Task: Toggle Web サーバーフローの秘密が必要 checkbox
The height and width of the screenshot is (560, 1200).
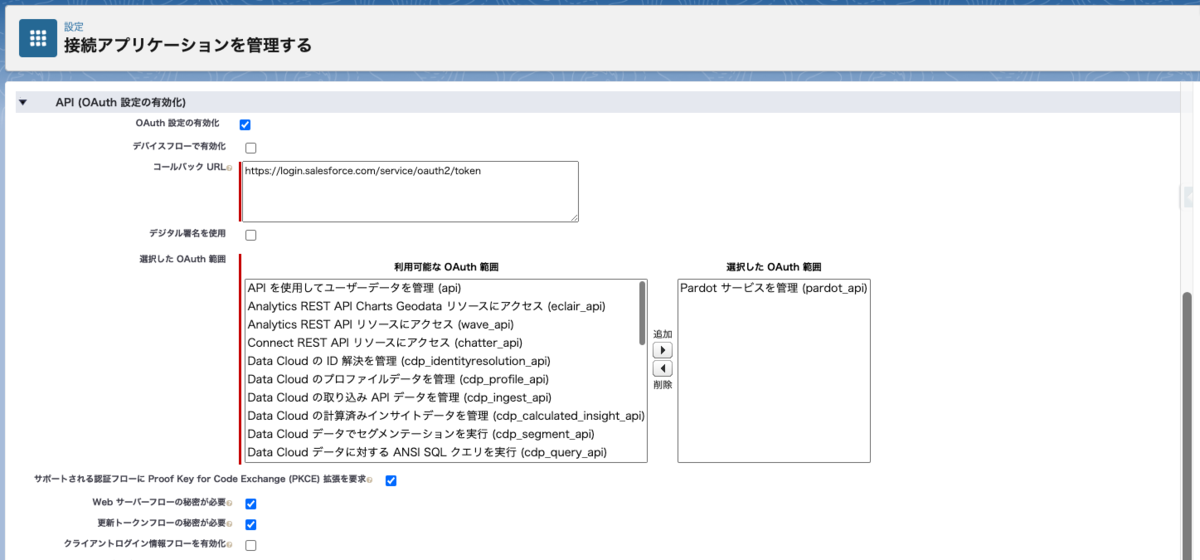Action: point(251,504)
